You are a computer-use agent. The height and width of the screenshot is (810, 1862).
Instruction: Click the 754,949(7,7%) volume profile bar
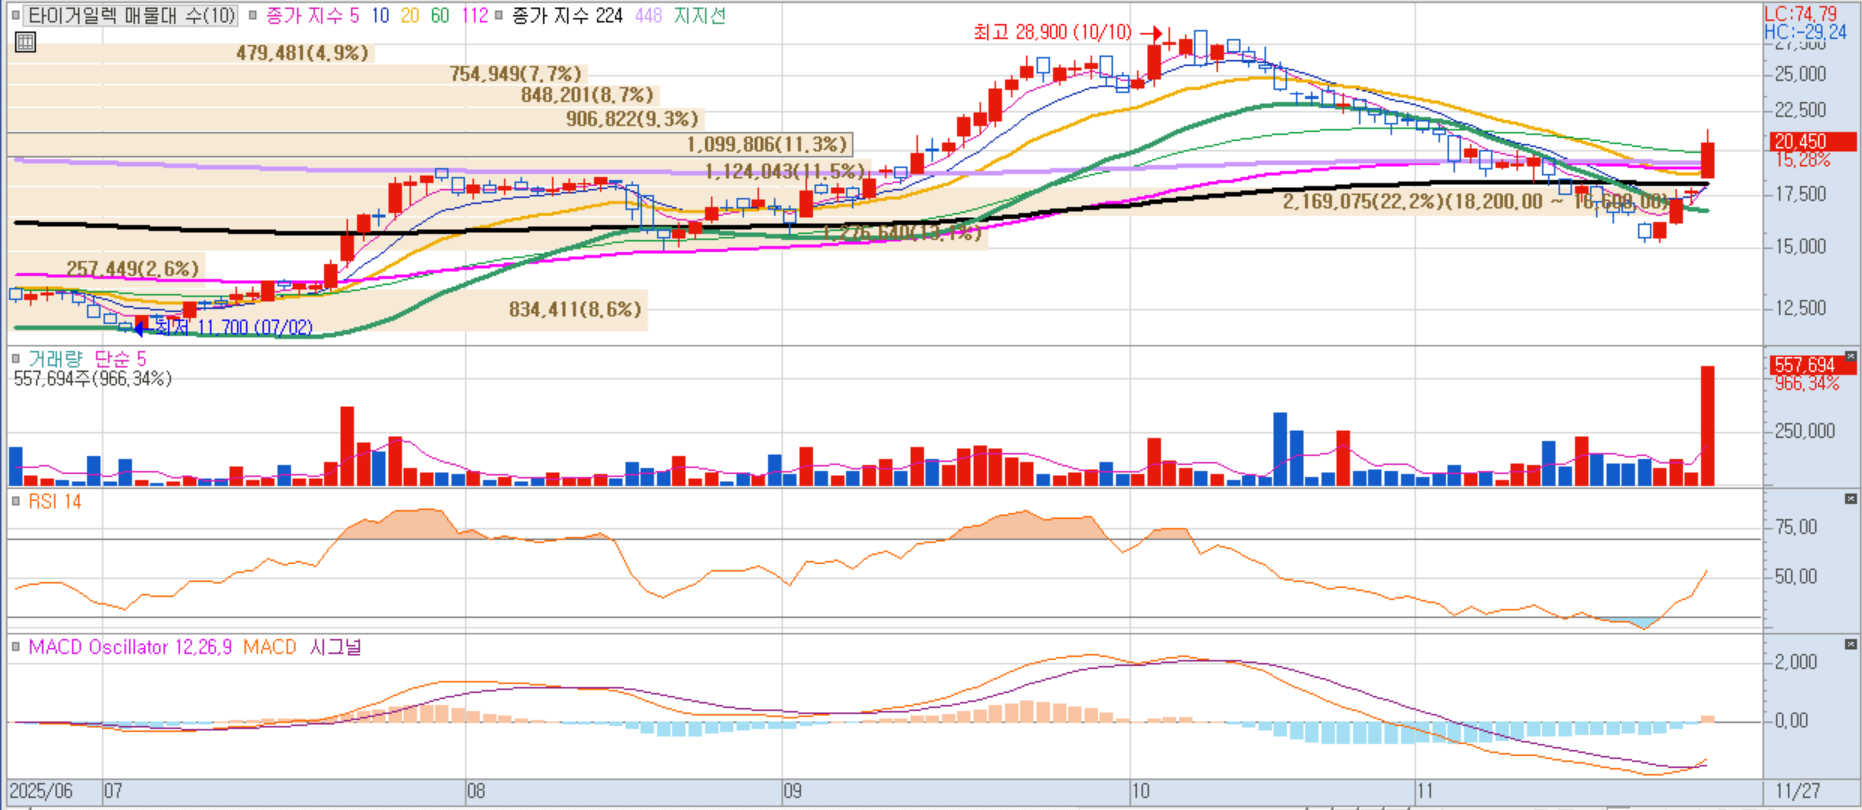[297, 74]
